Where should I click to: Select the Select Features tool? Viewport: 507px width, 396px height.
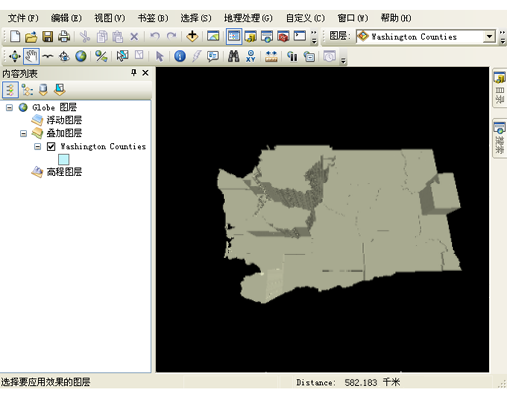coord(122,56)
